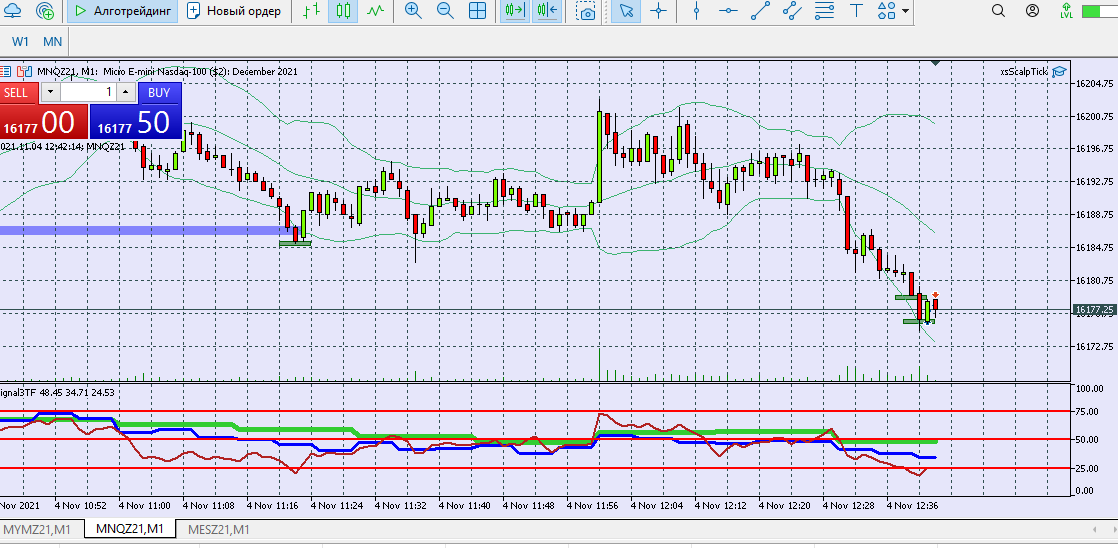Expand the shapes dropdown arrow
Viewport: 1118px width, 548px height.
tap(906, 11)
